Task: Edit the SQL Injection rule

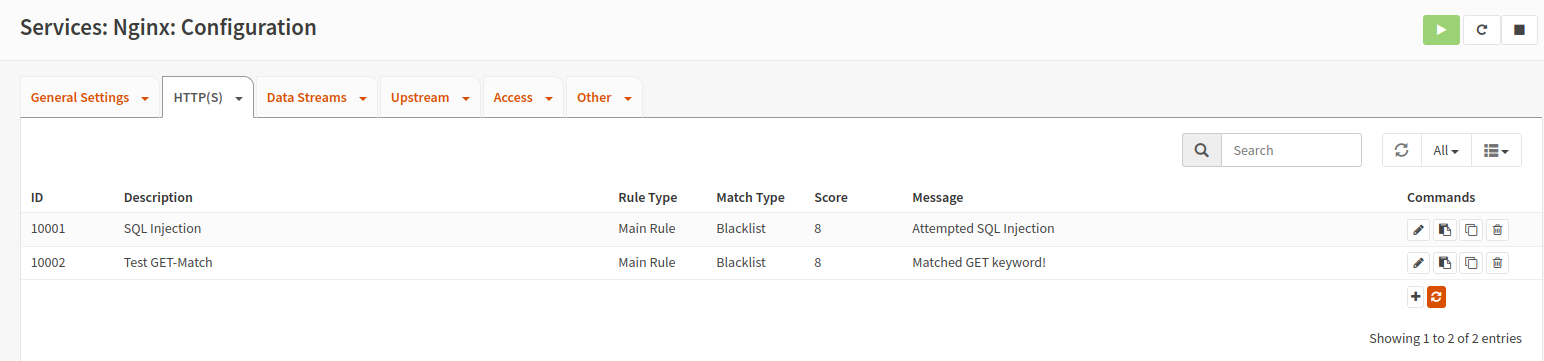Action: [x=1418, y=230]
